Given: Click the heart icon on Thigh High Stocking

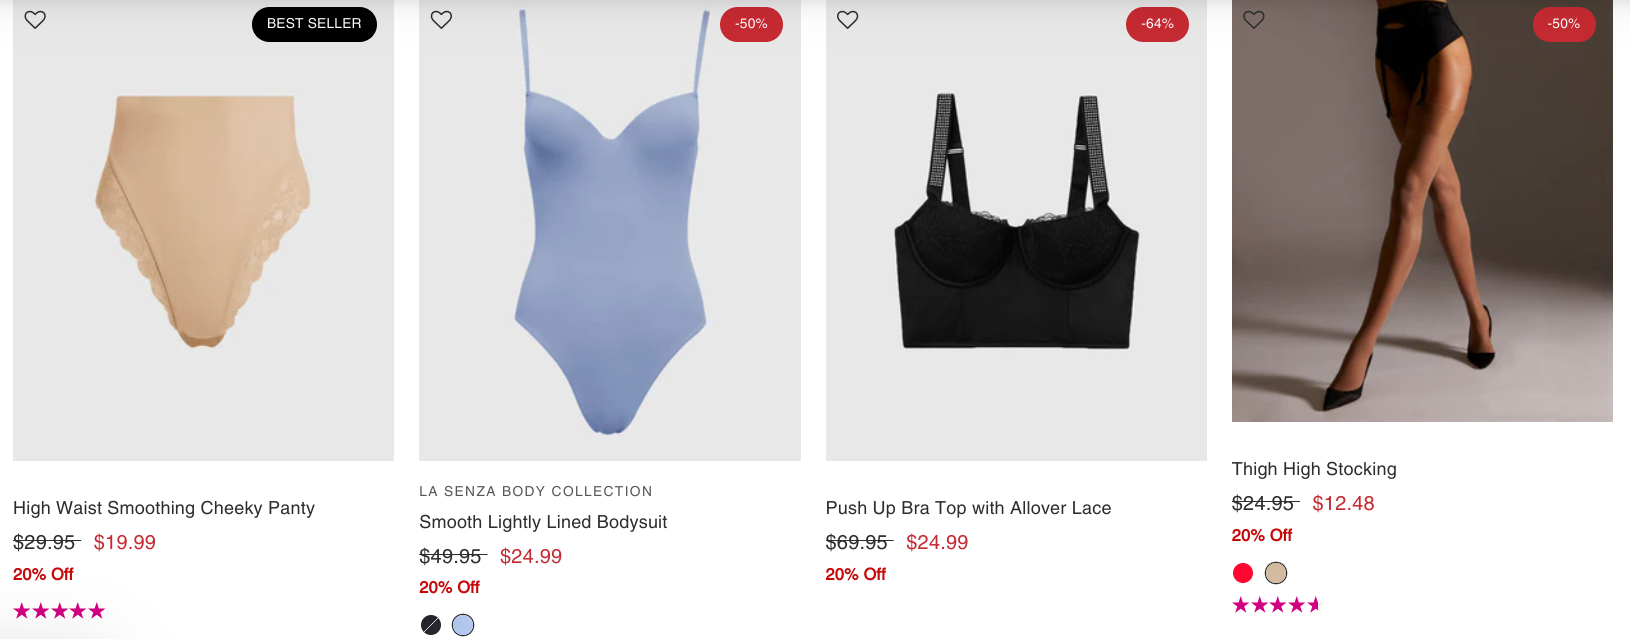Looking at the screenshot, I should click(x=1254, y=20).
